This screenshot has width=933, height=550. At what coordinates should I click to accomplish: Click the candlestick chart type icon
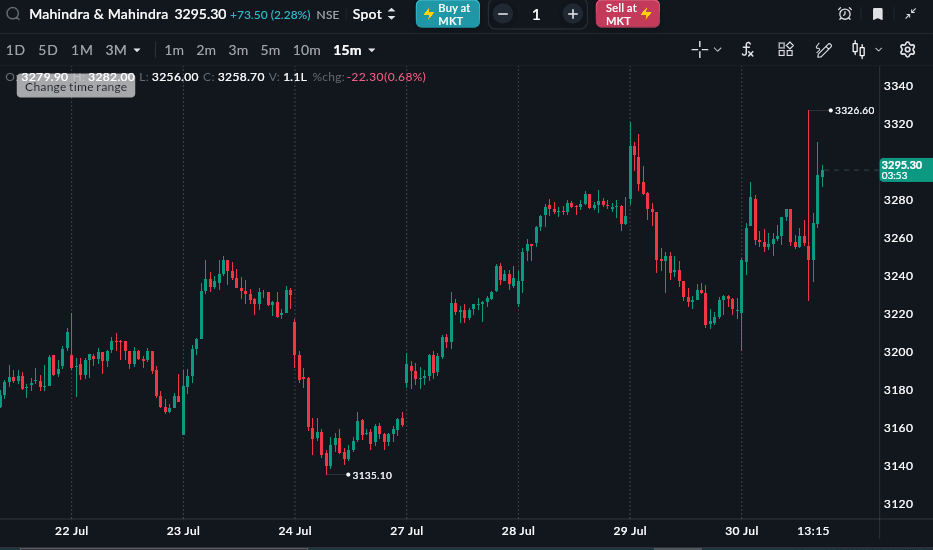pyautogui.click(x=858, y=49)
